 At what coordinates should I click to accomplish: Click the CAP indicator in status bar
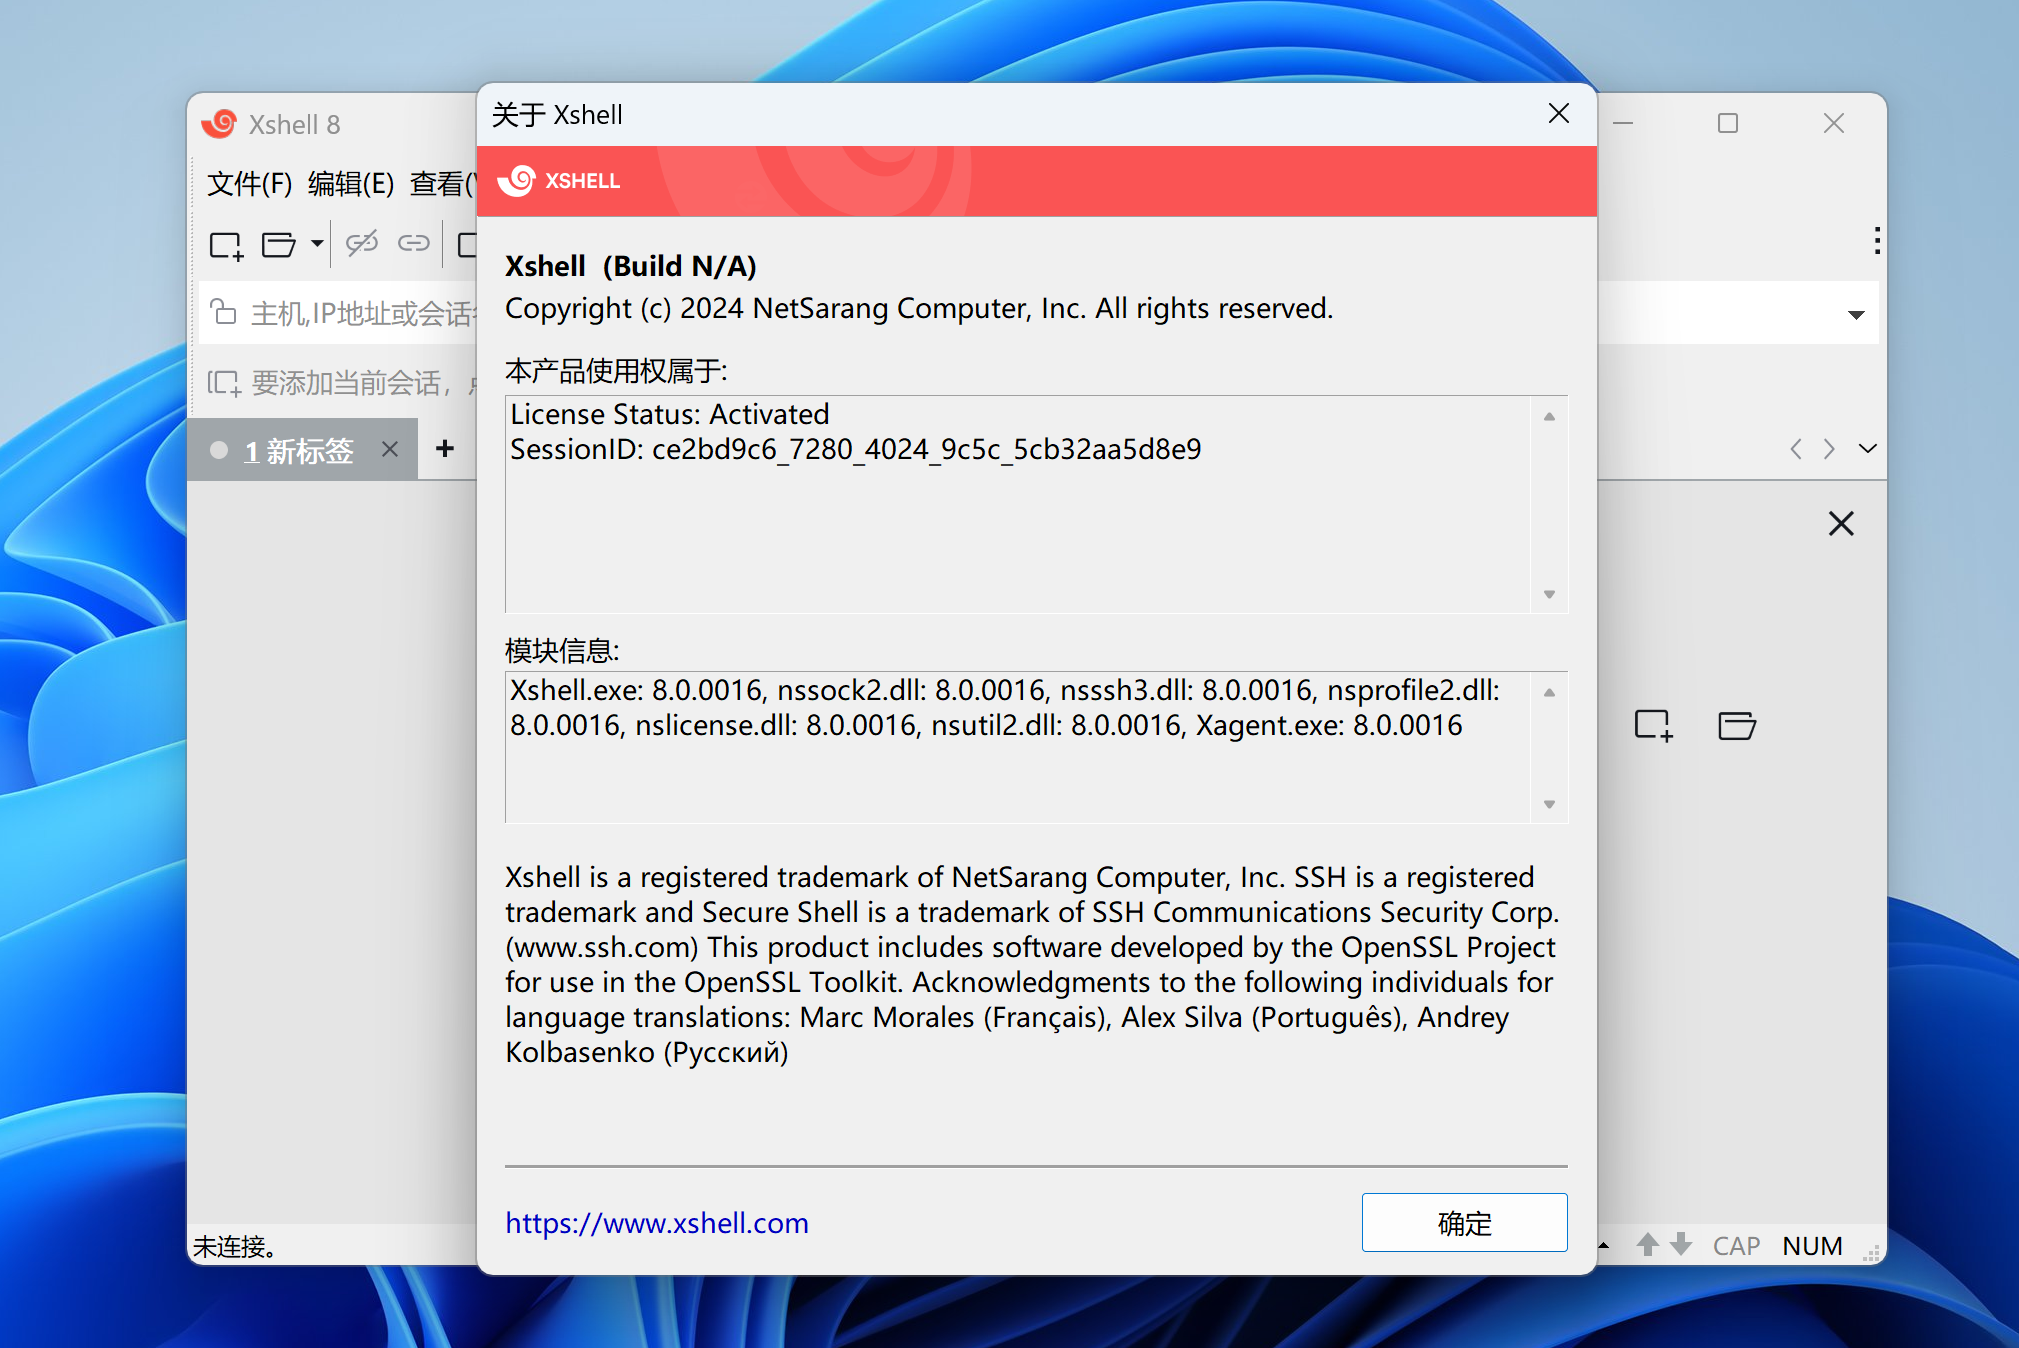click(x=1736, y=1246)
